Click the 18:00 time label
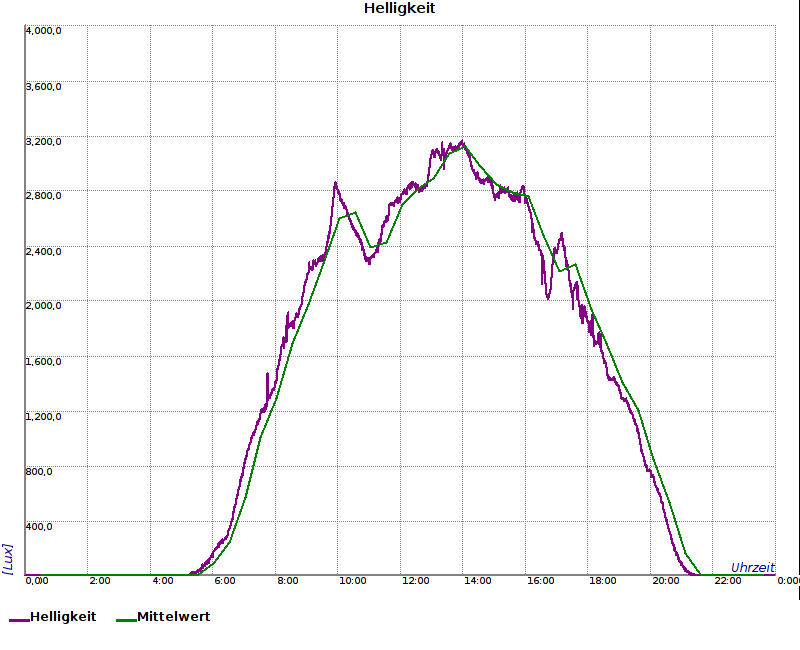Viewport: 800px width, 650px height. click(603, 581)
